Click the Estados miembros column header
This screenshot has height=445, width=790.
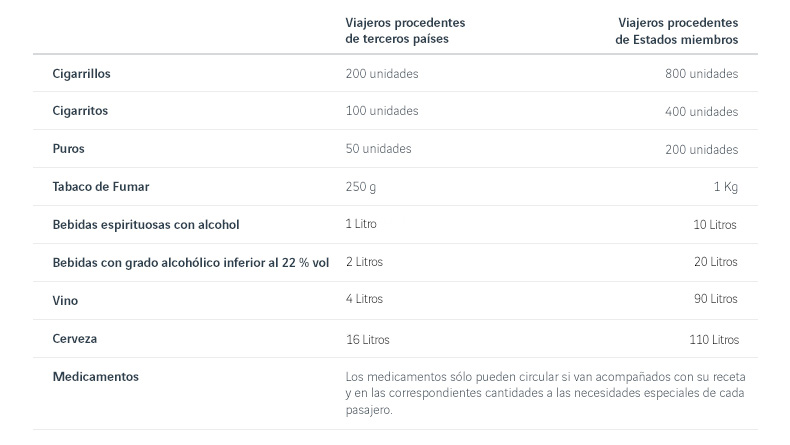pyautogui.click(x=677, y=31)
